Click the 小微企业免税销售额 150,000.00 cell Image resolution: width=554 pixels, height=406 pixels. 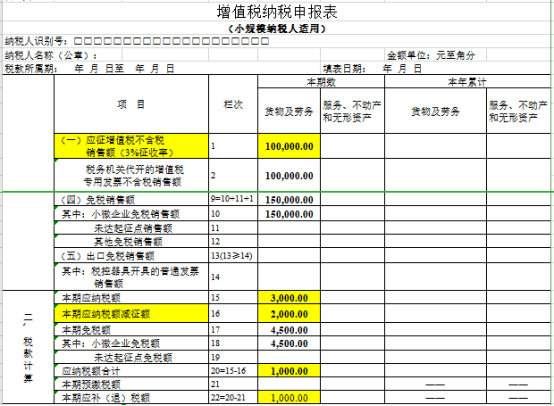289,214
